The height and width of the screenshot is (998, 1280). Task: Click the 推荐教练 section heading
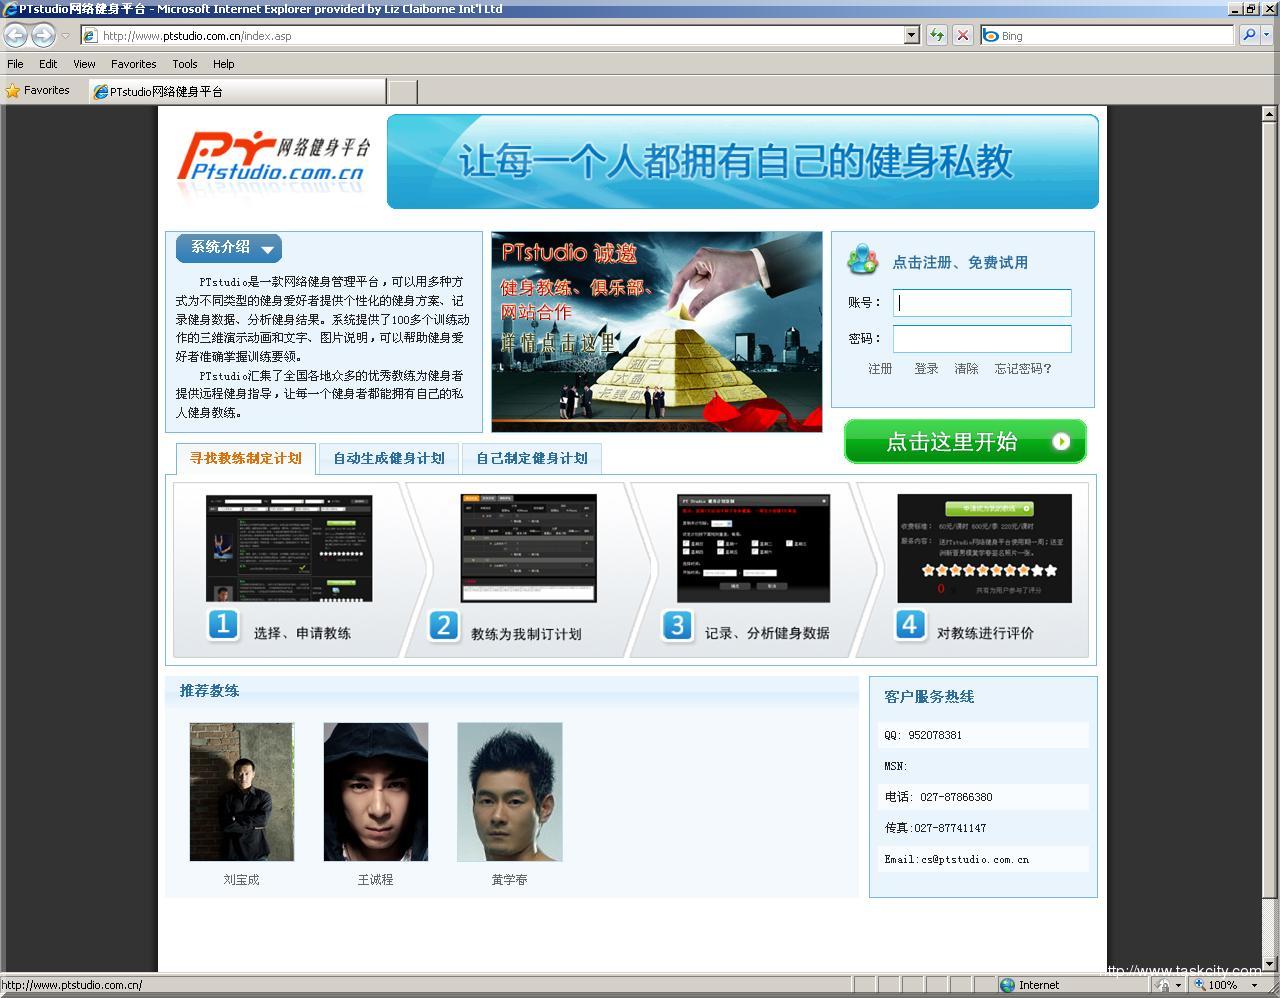point(210,691)
